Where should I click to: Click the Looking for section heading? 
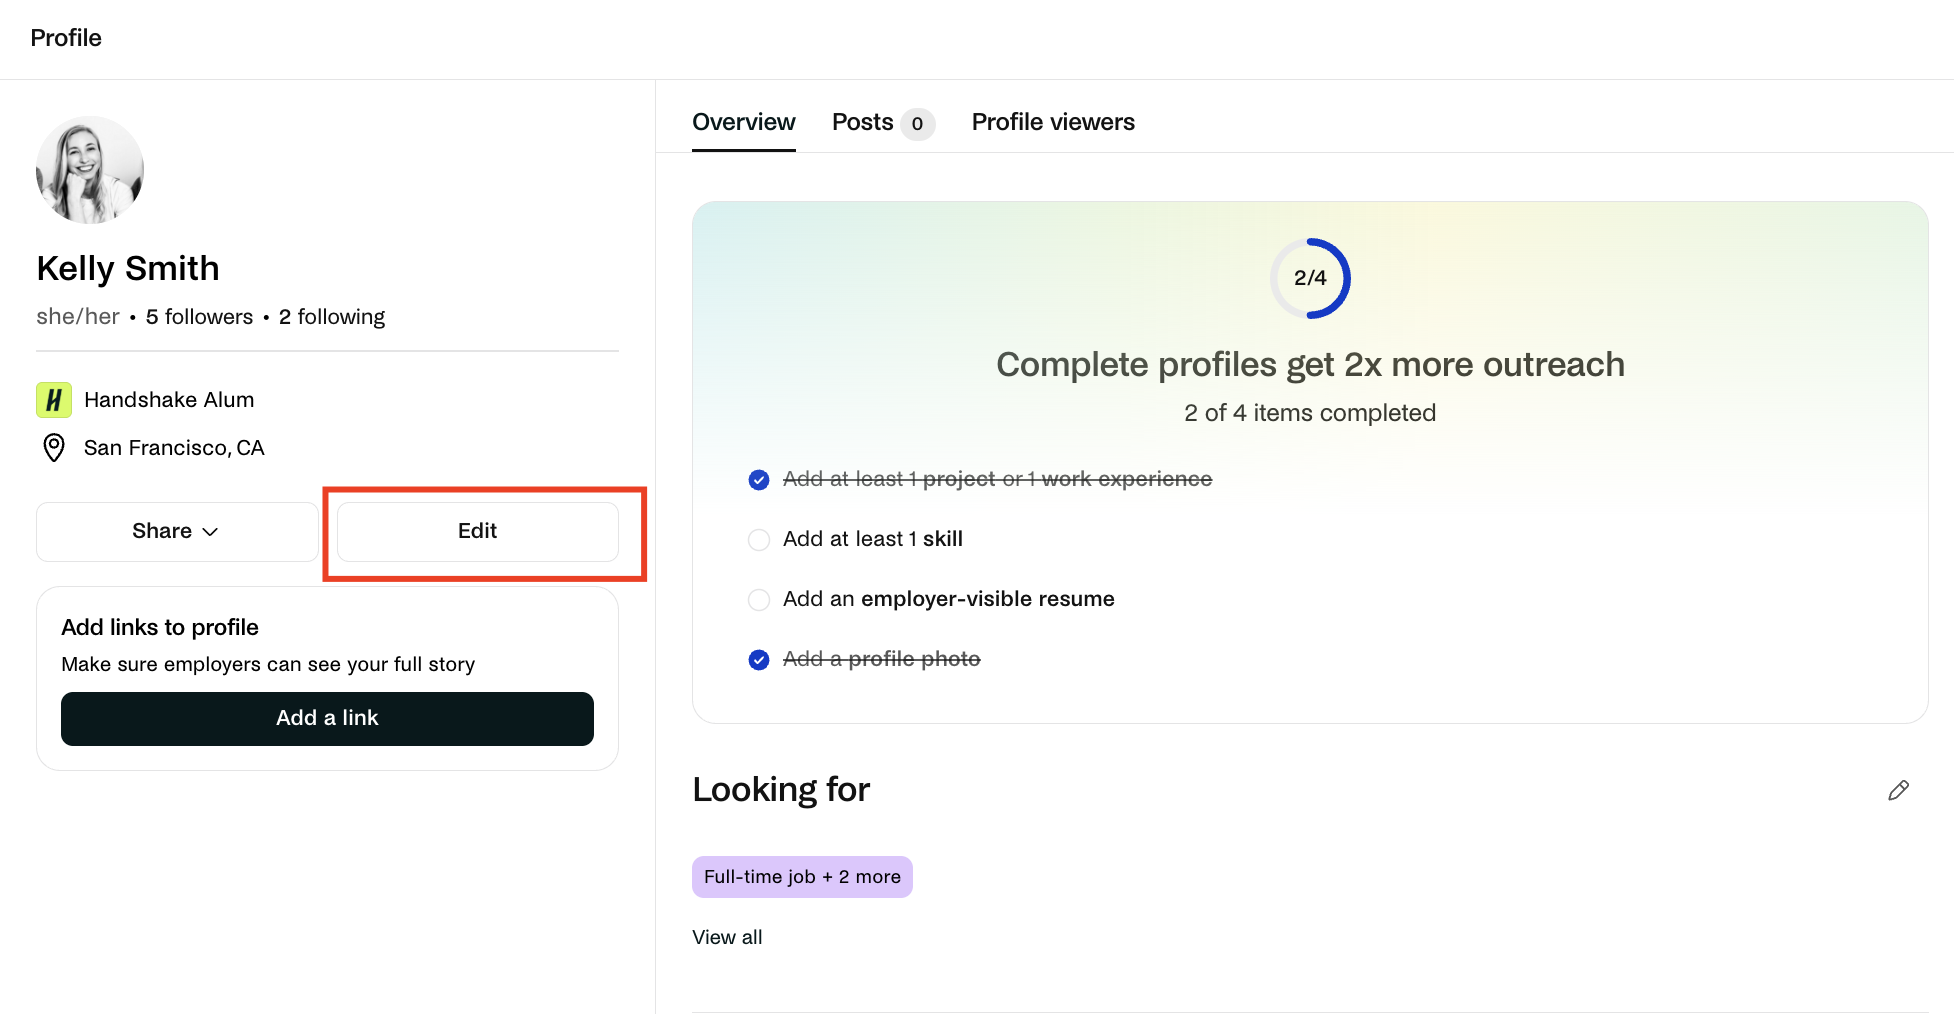[x=781, y=790]
